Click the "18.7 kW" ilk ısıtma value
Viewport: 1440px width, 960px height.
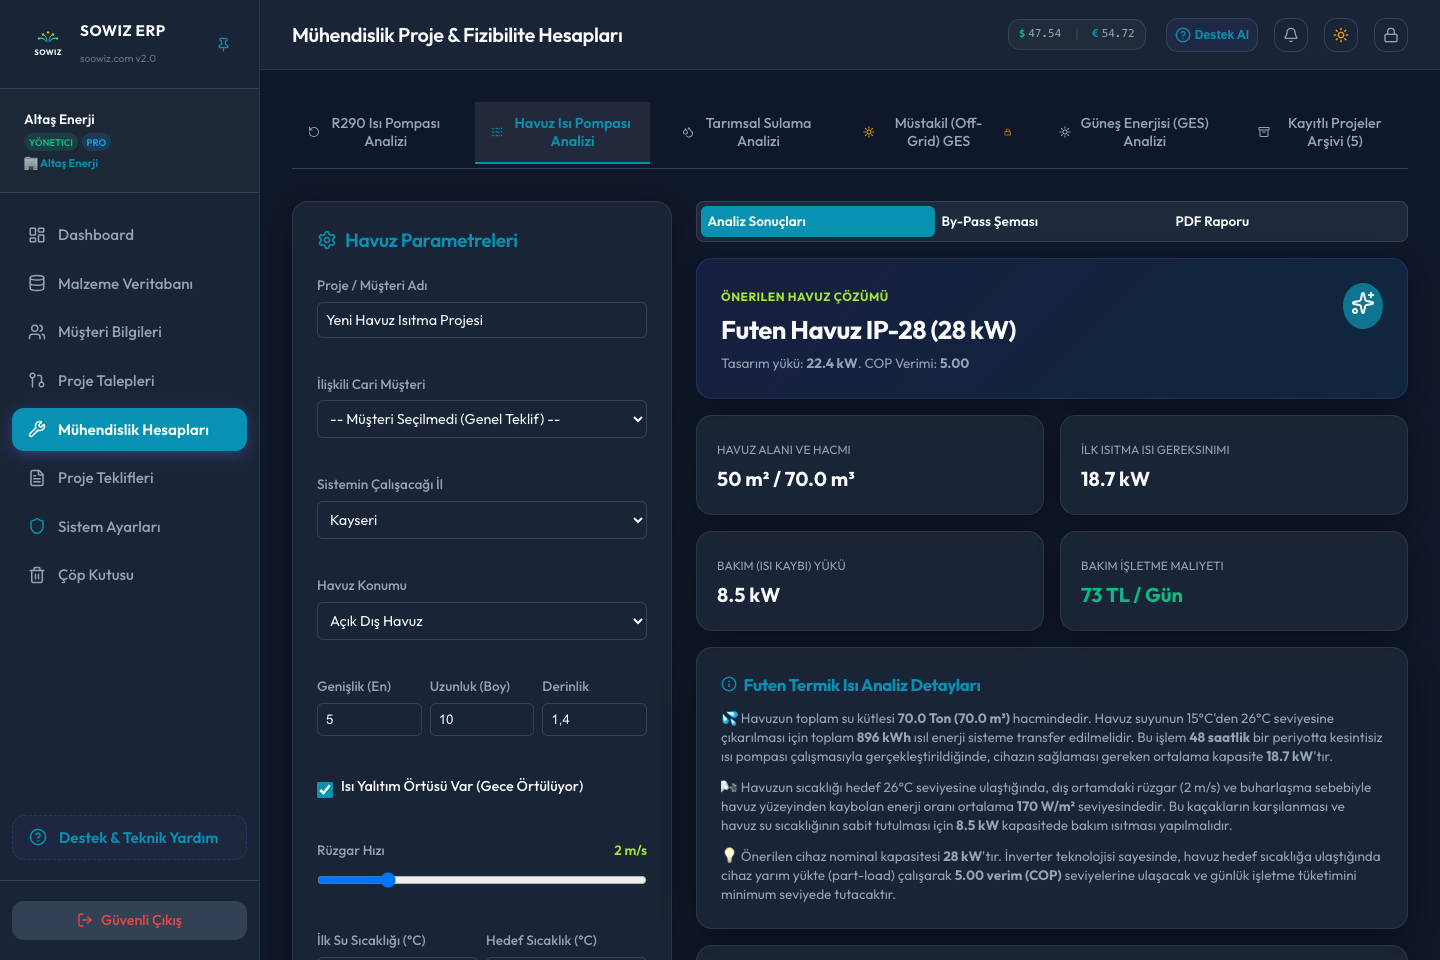click(1115, 479)
